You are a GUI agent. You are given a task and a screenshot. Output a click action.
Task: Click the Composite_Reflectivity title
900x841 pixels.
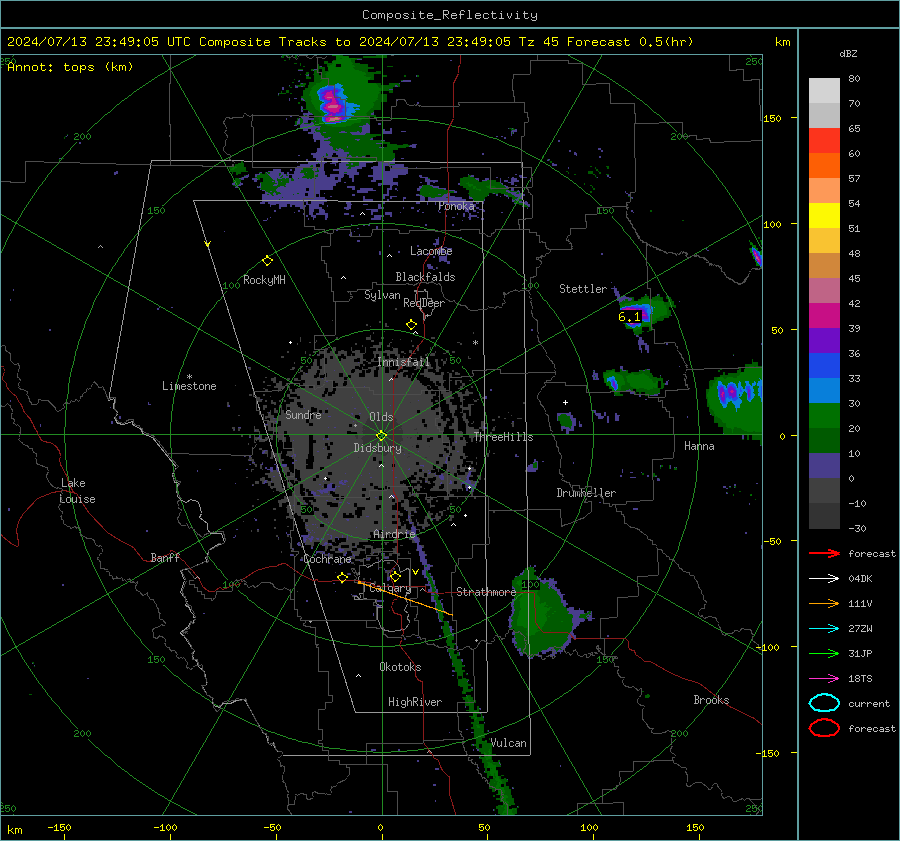pyautogui.click(x=450, y=15)
